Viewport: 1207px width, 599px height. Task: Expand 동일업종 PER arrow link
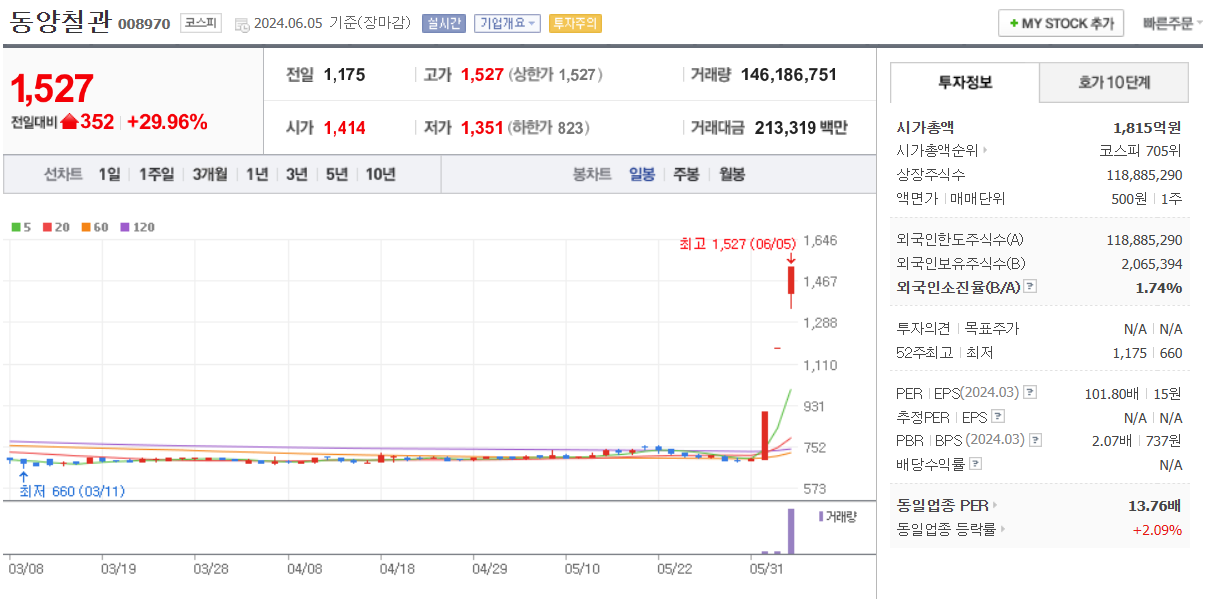click(994, 506)
